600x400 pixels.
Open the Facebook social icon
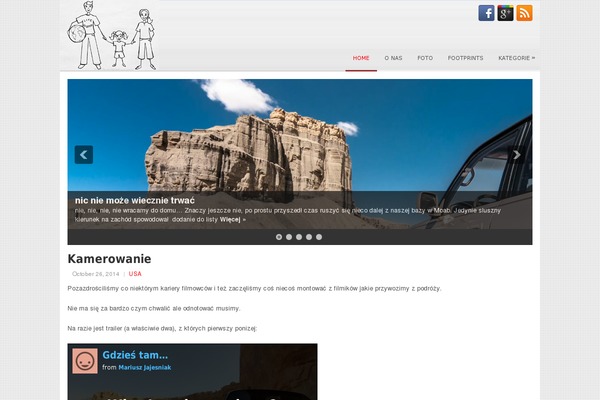pos(486,13)
